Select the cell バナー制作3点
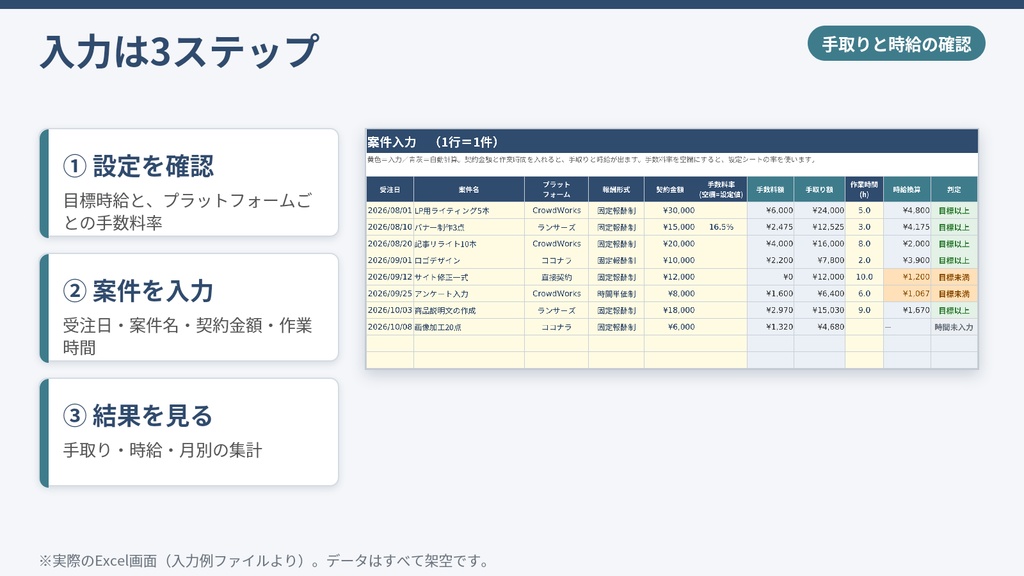Screen dimensions: 1024x576 (x=469, y=227)
